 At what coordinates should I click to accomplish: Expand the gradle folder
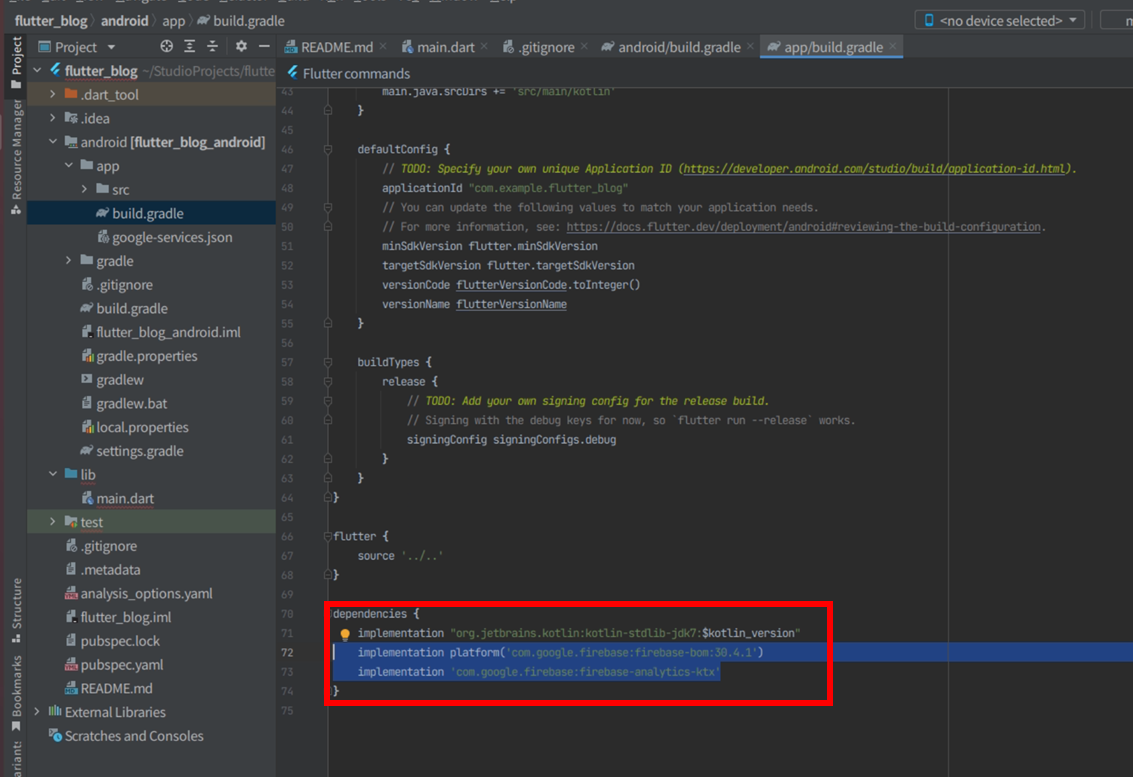[x=69, y=260]
